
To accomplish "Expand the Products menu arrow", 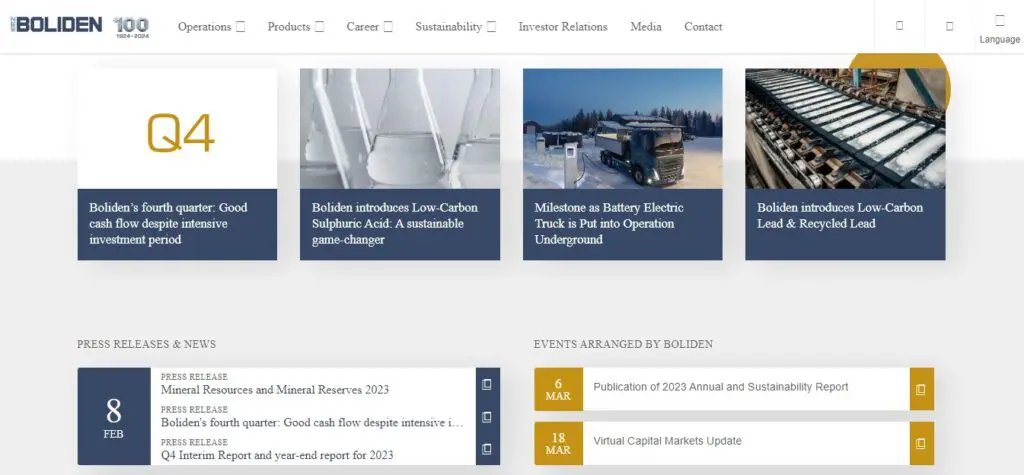I will click(x=319, y=27).
